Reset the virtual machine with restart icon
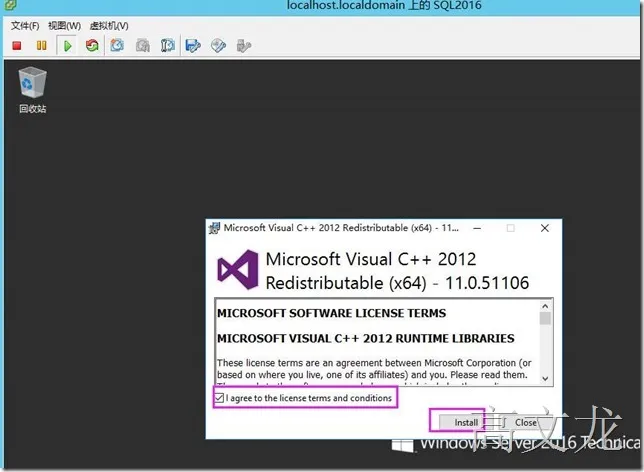 pos(92,45)
